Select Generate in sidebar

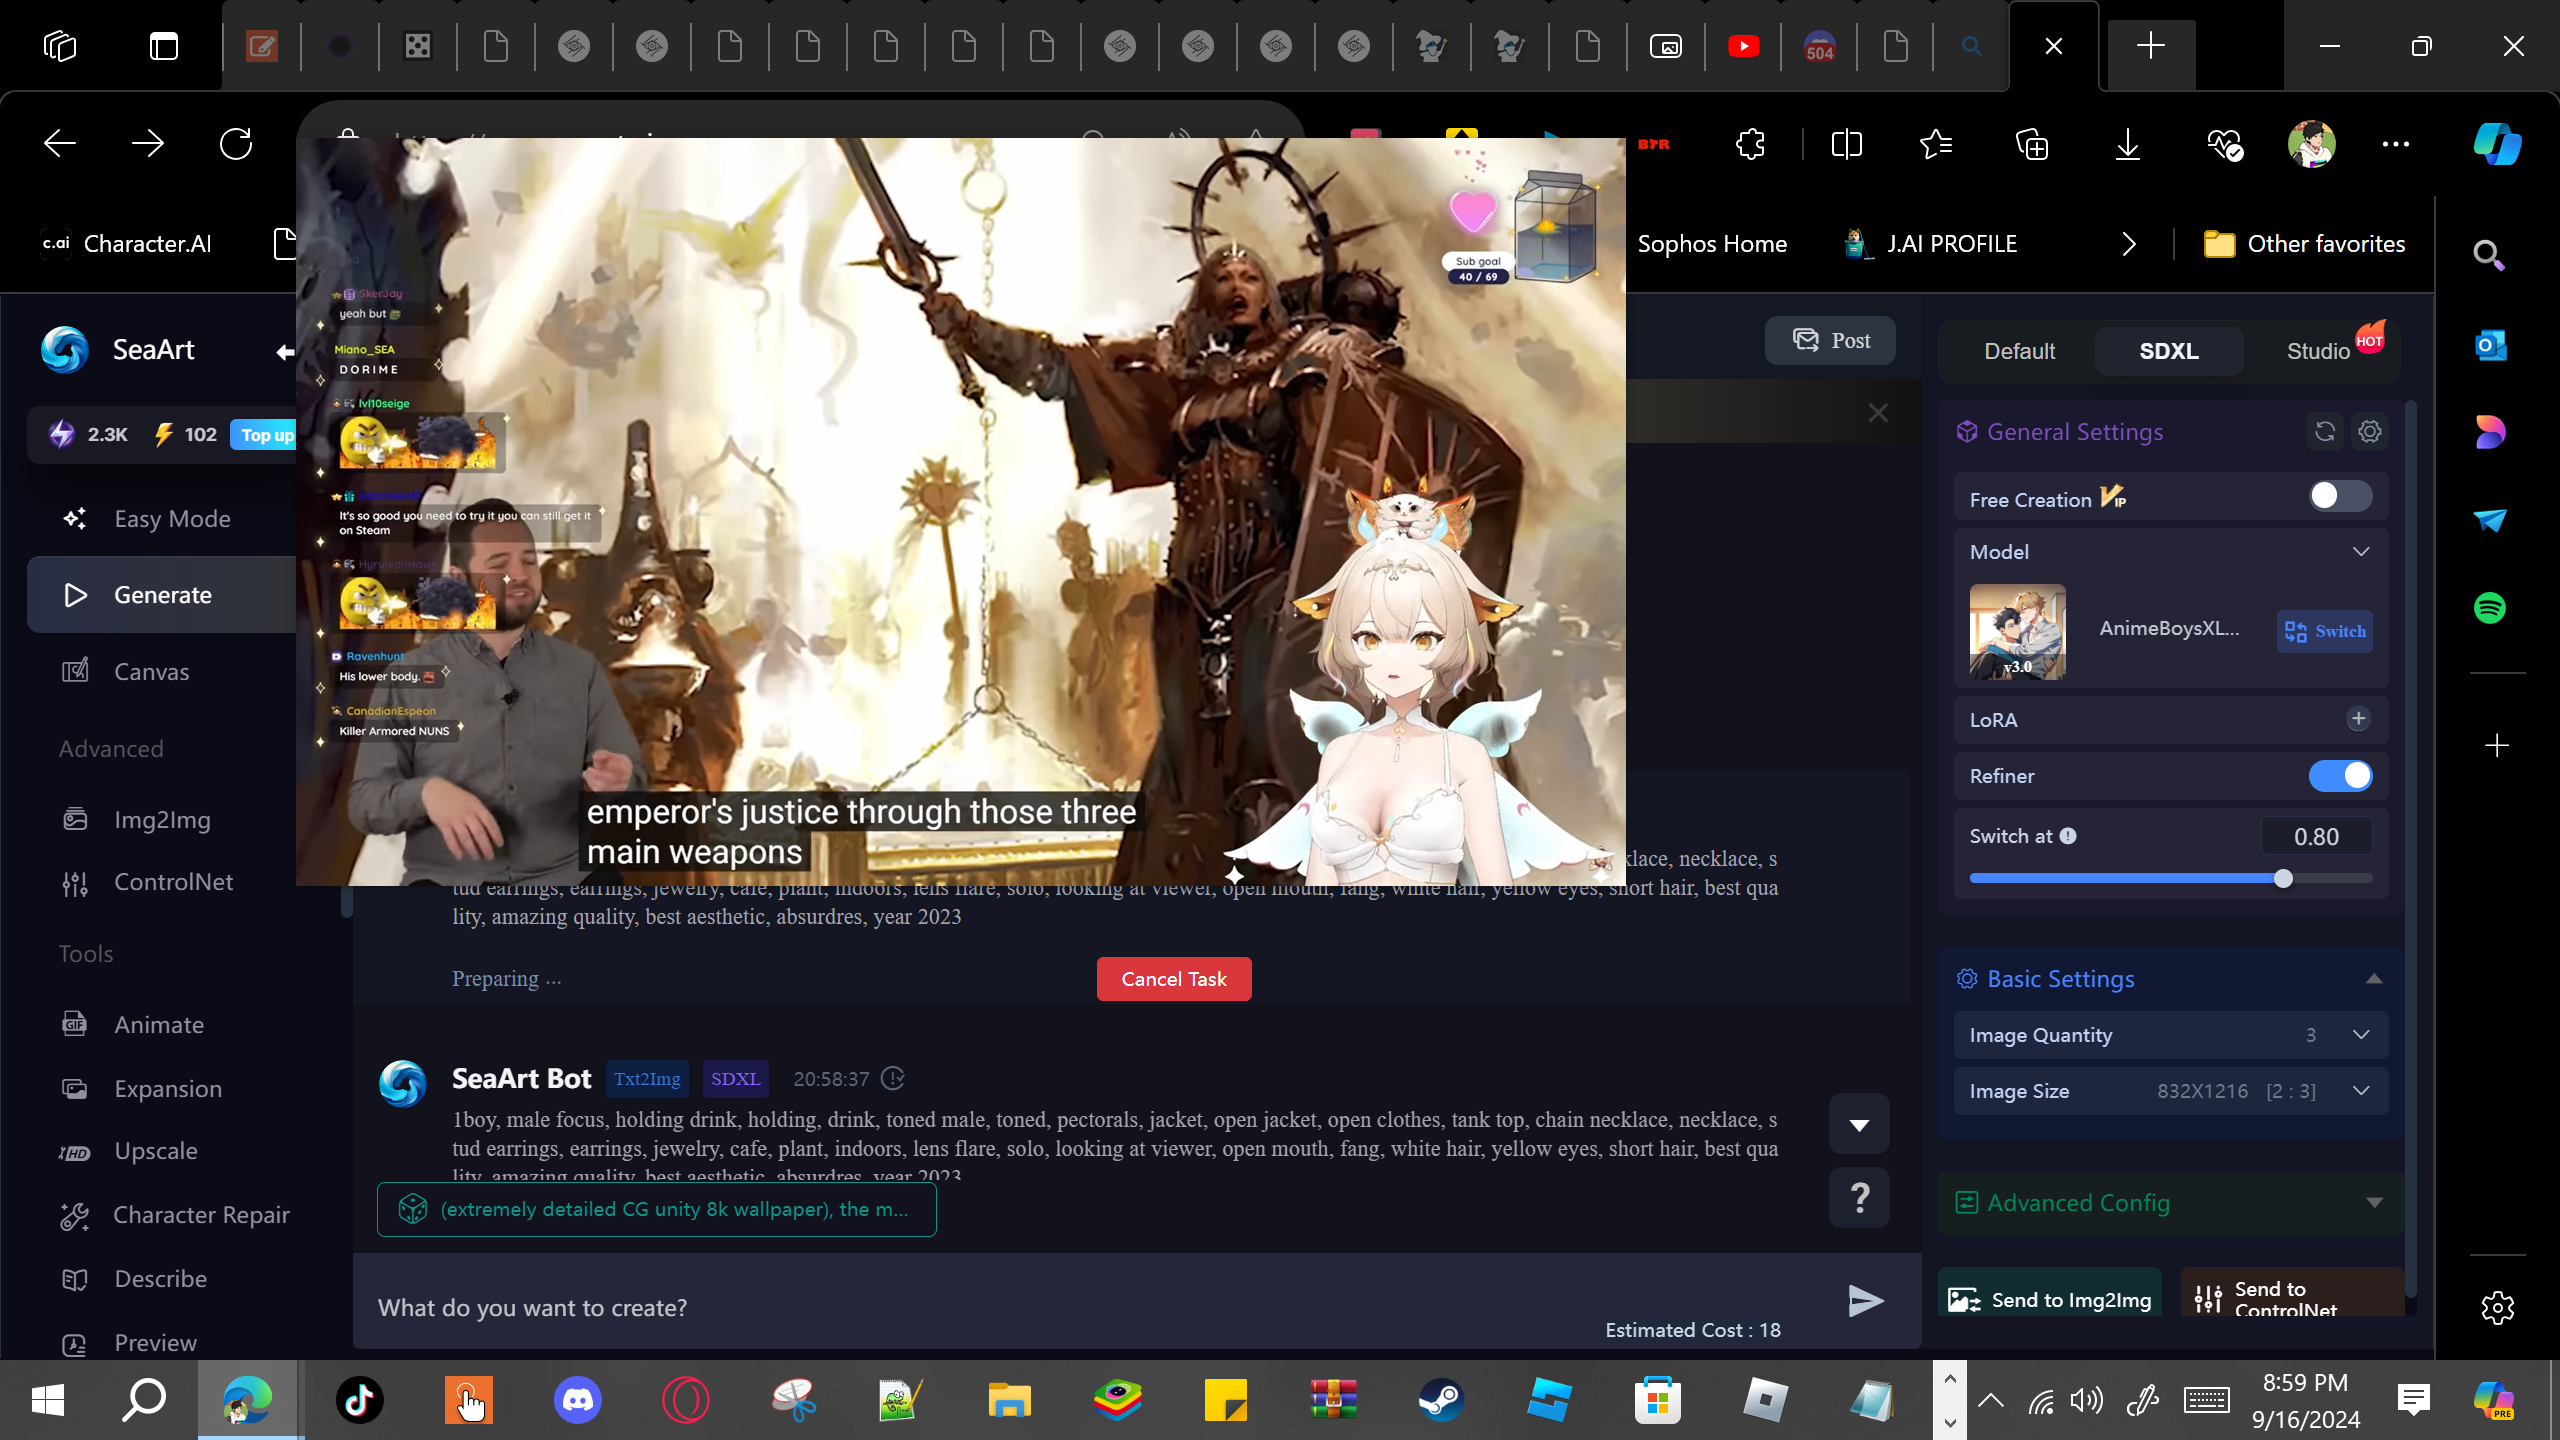point(162,595)
